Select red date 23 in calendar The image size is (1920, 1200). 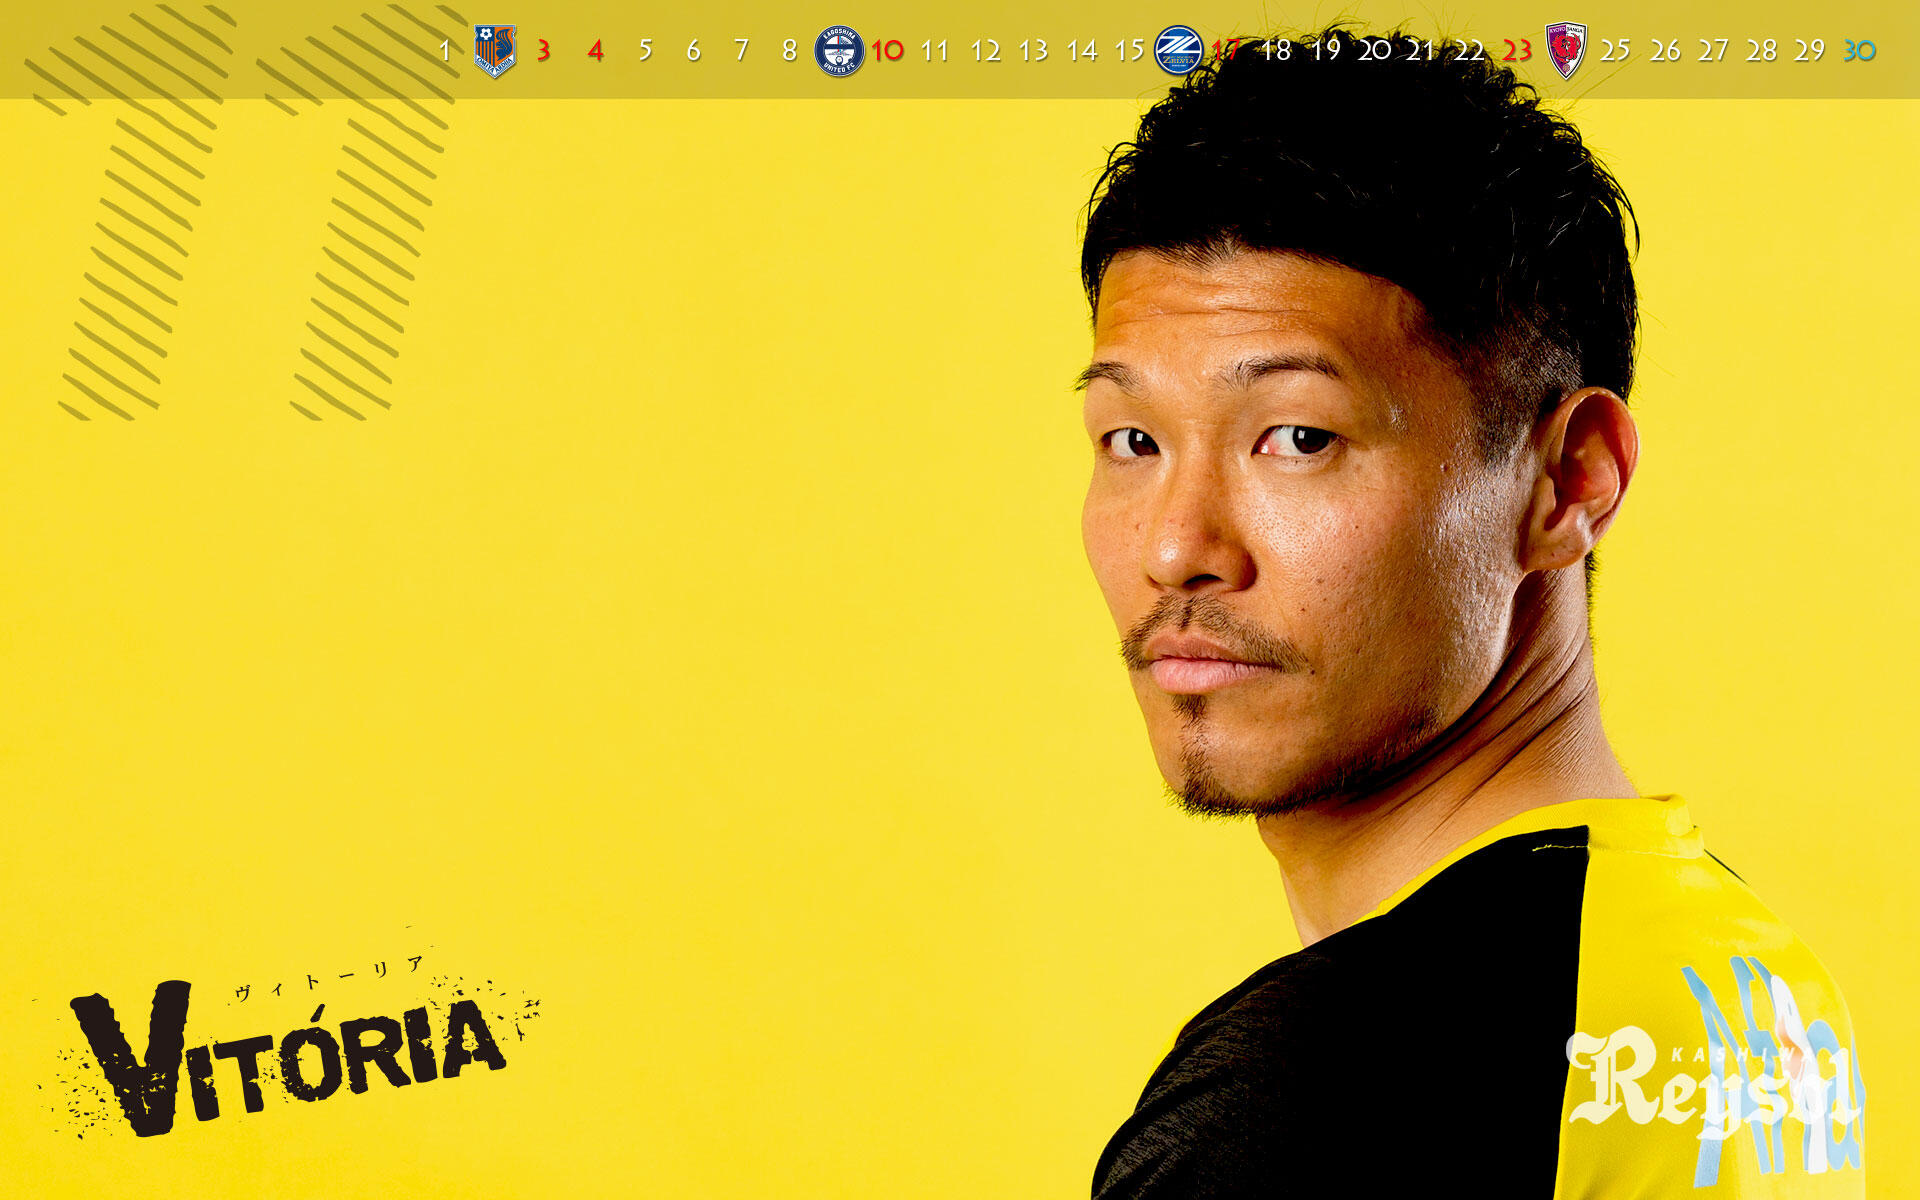pyautogui.click(x=1517, y=50)
